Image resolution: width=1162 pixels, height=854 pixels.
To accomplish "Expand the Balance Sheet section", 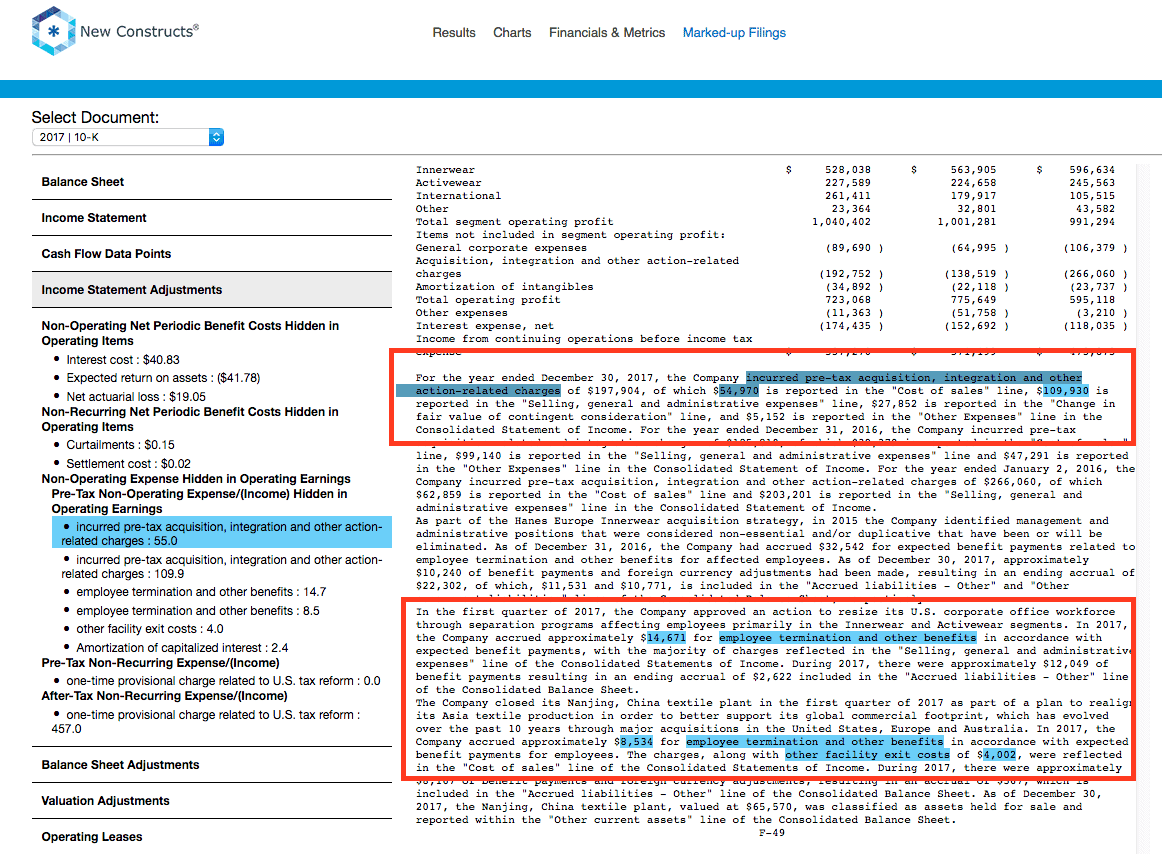I will [x=212, y=182].
